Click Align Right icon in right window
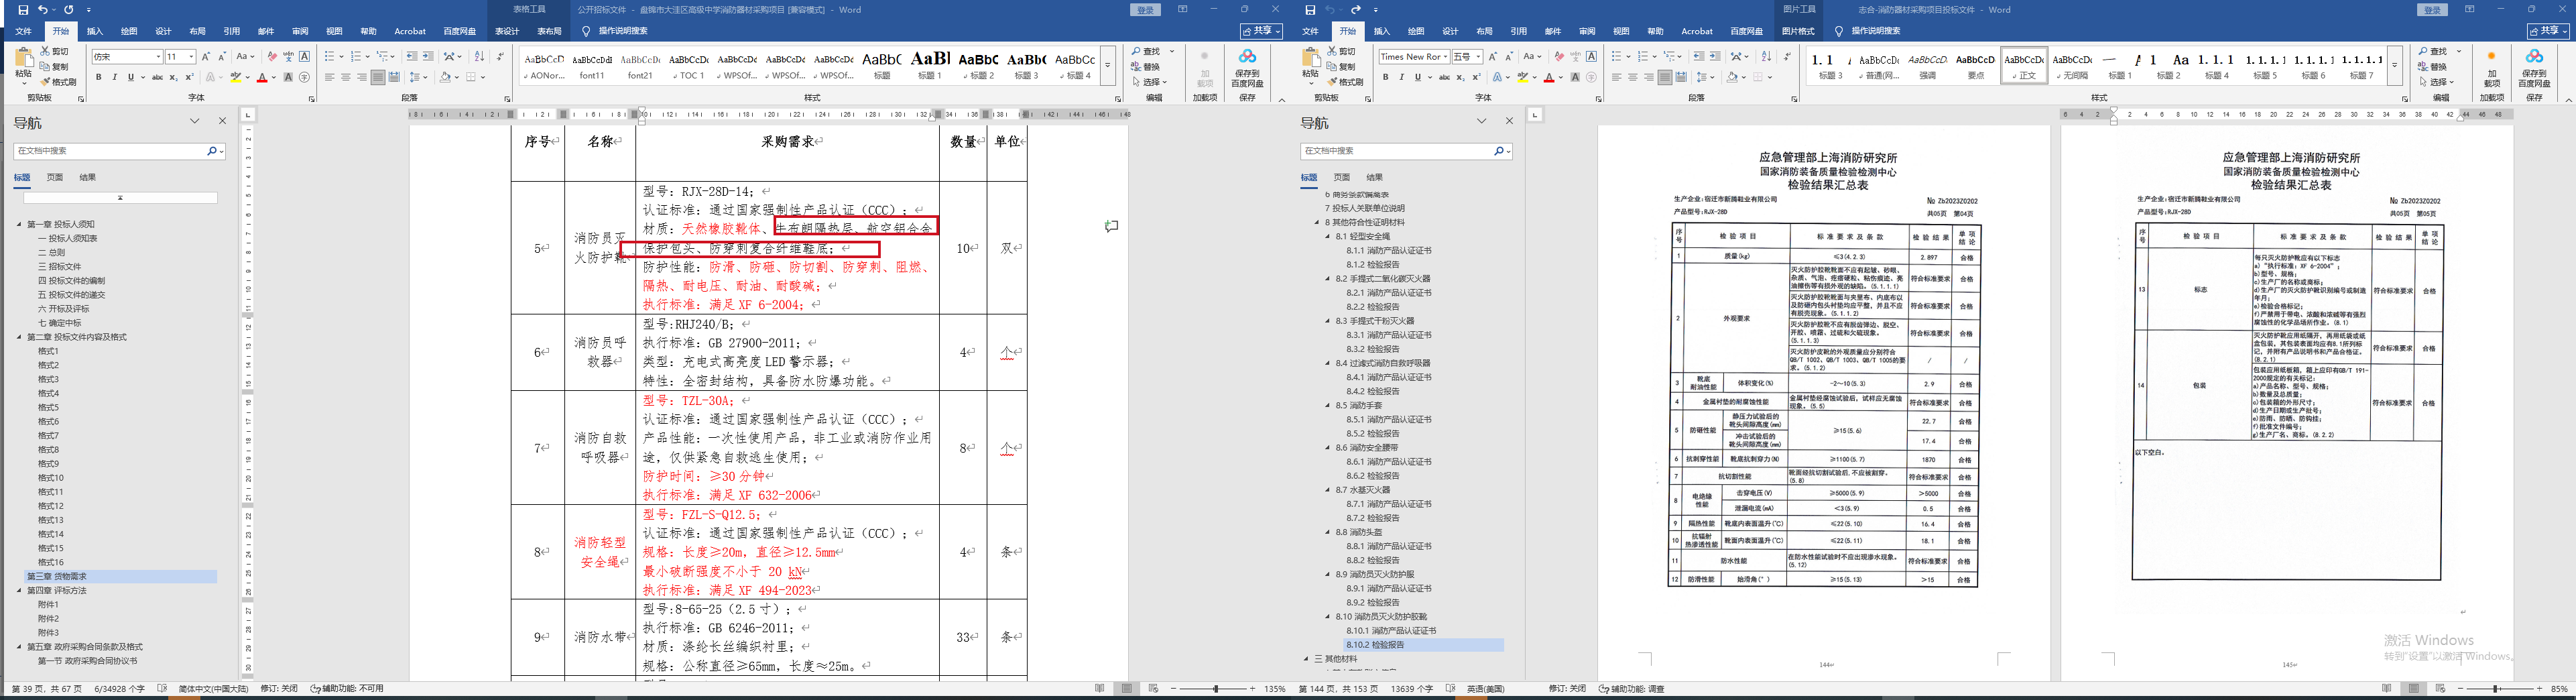 pyautogui.click(x=1649, y=77)
